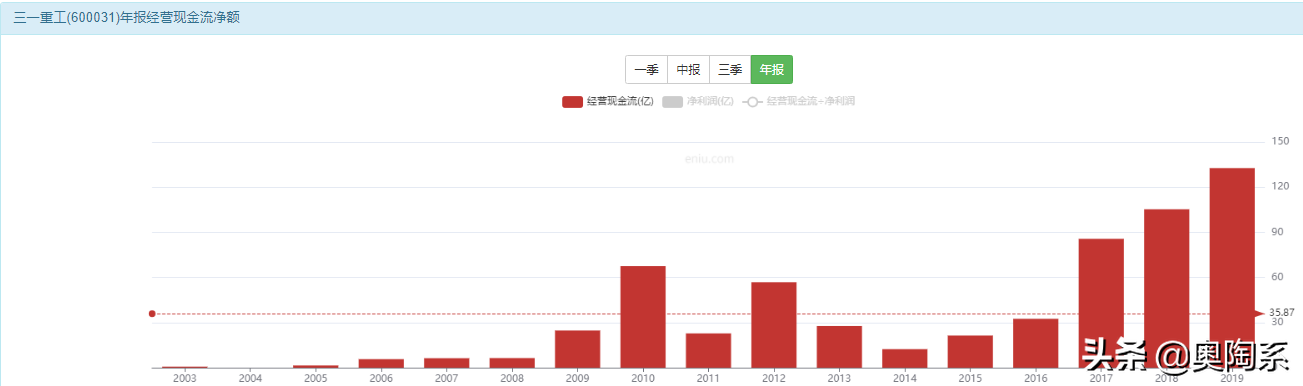Click the 2008 x-axis year label
The width and height of the screenshot is (1303, 386).
point(512,379)
